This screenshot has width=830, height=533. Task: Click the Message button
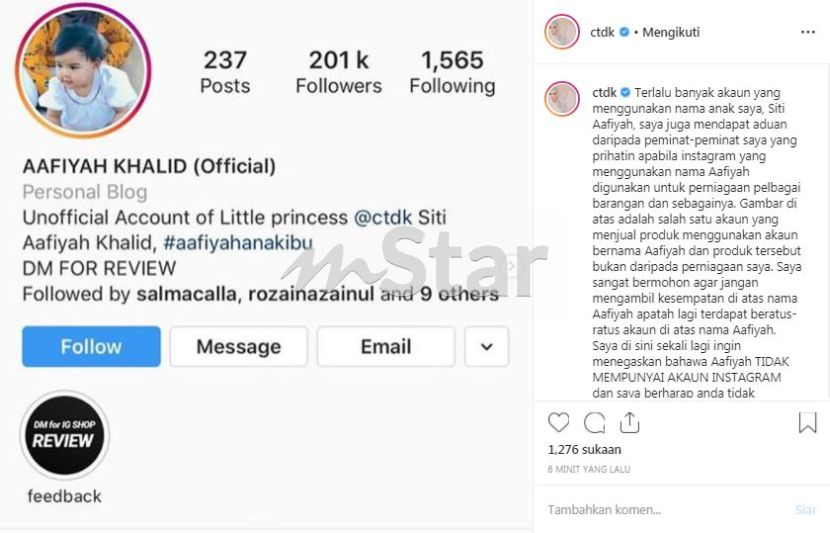(x=238, y=347)
